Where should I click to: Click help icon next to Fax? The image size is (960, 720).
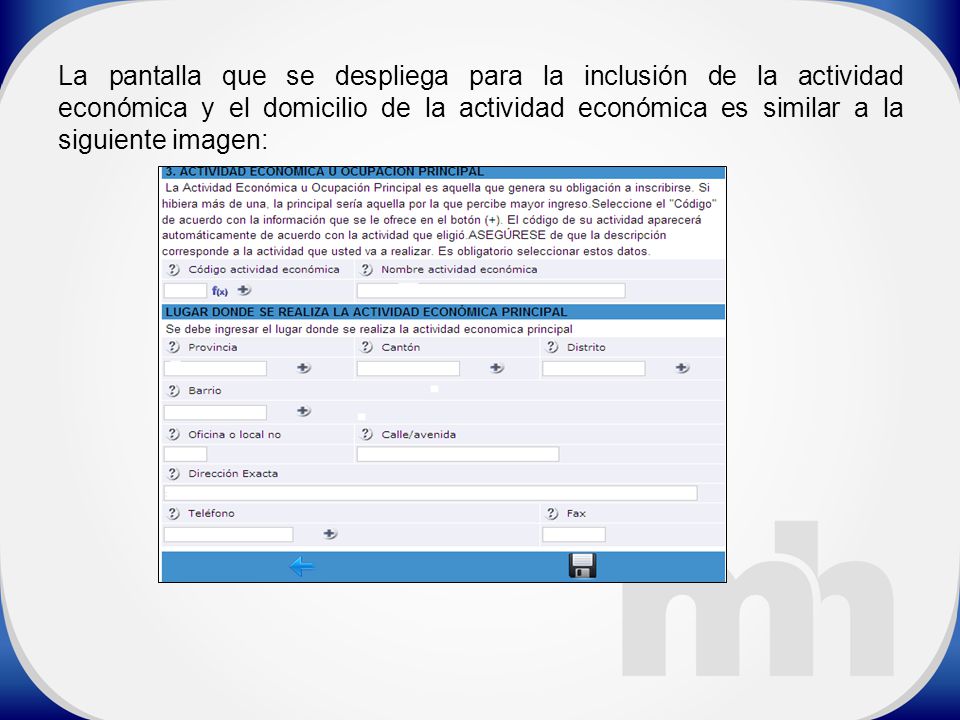pos(552,513)
